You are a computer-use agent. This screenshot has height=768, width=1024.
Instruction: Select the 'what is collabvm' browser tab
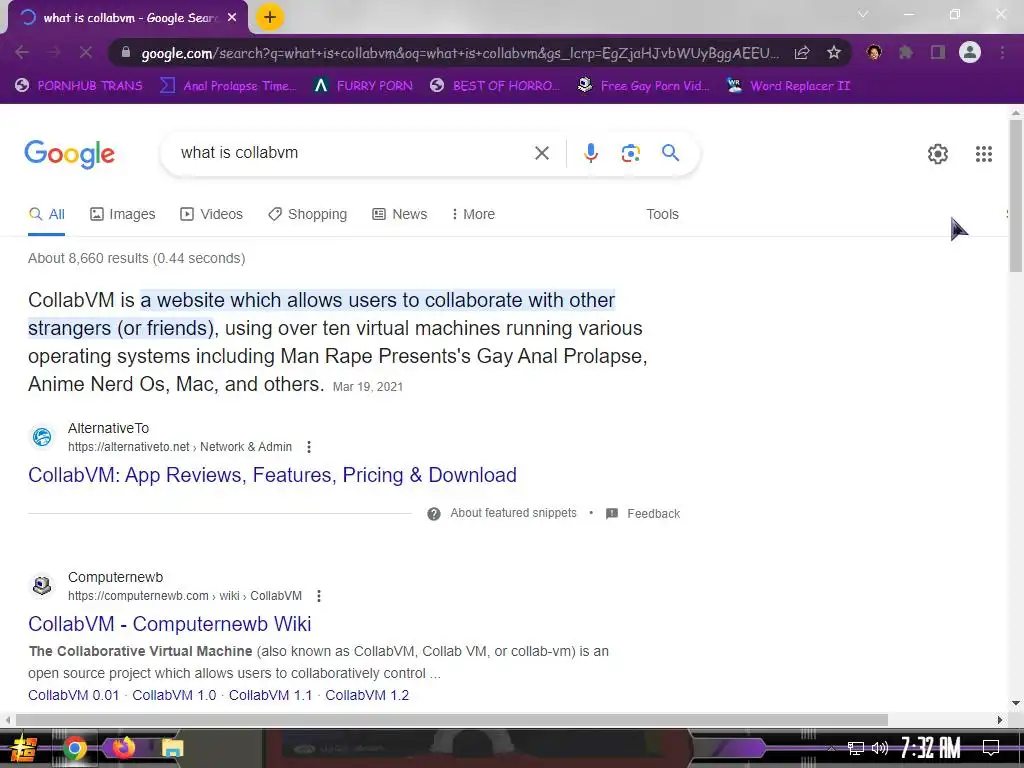coord(129,18)
